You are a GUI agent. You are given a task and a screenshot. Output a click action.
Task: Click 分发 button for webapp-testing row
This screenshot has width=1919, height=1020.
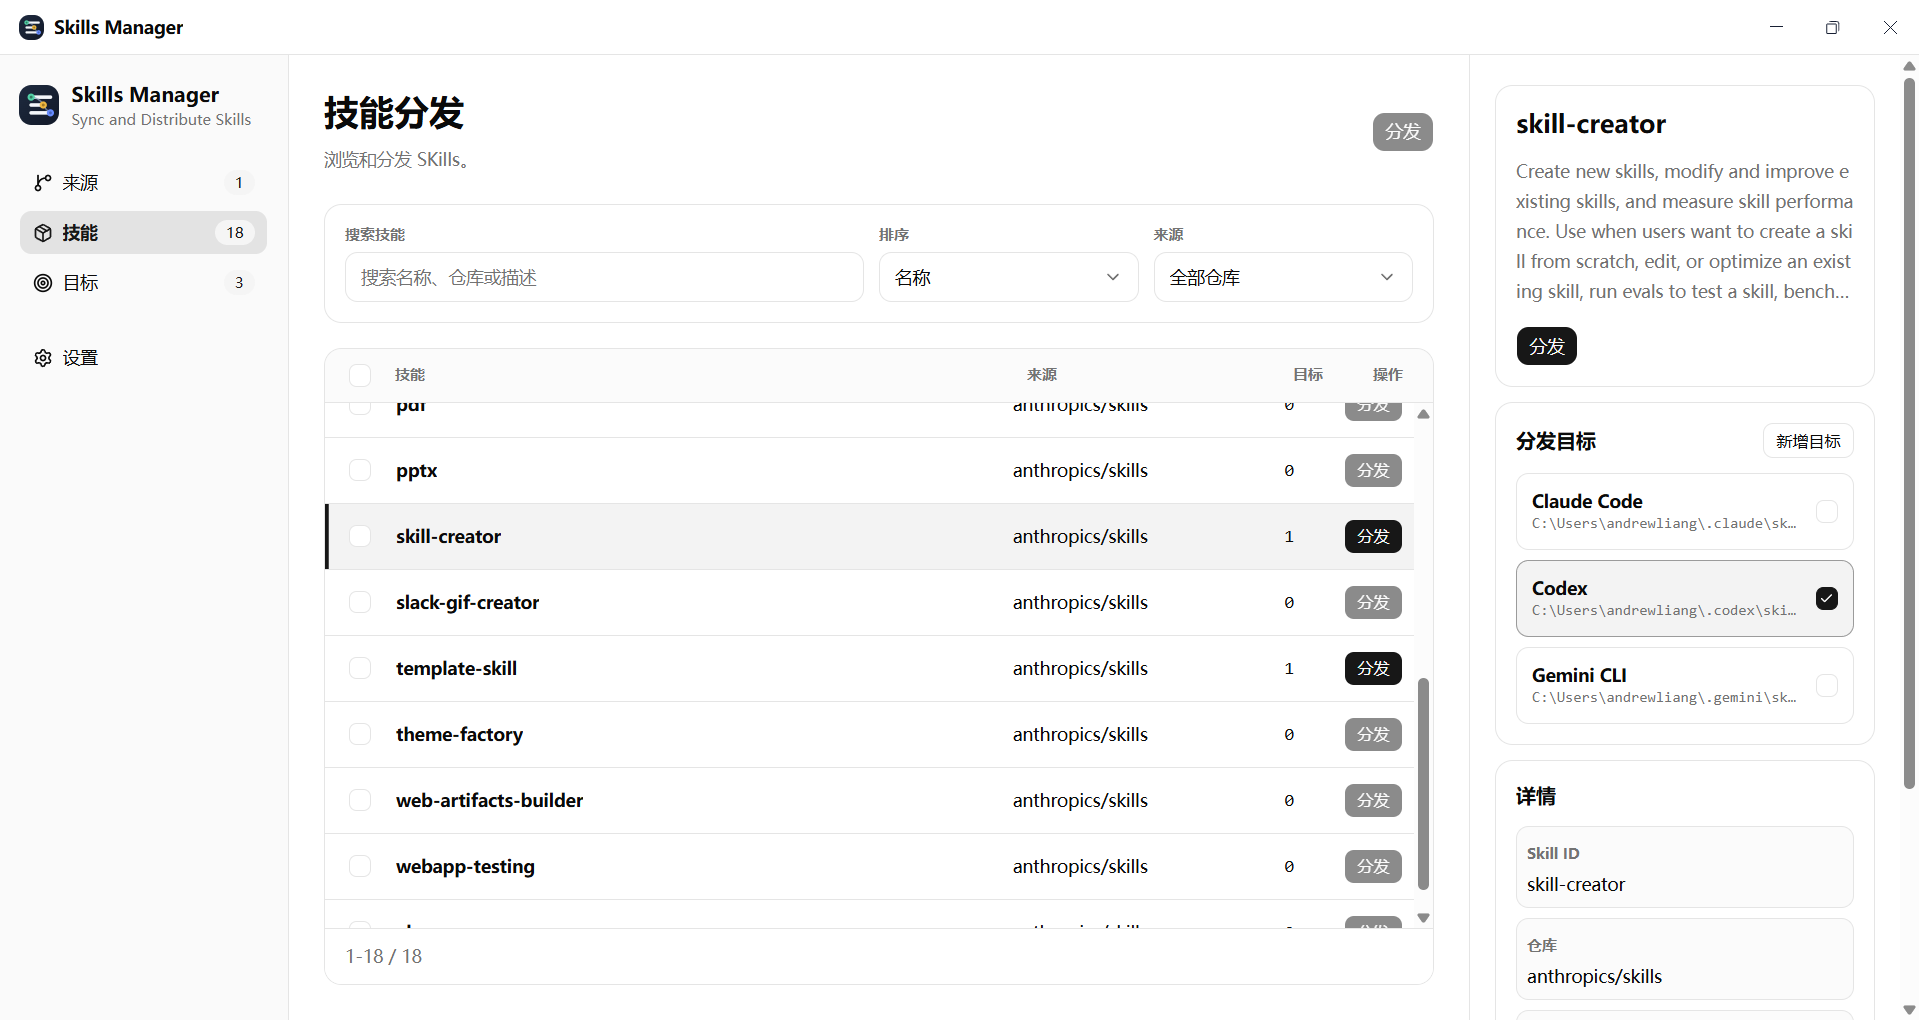tap(1373, 866)
